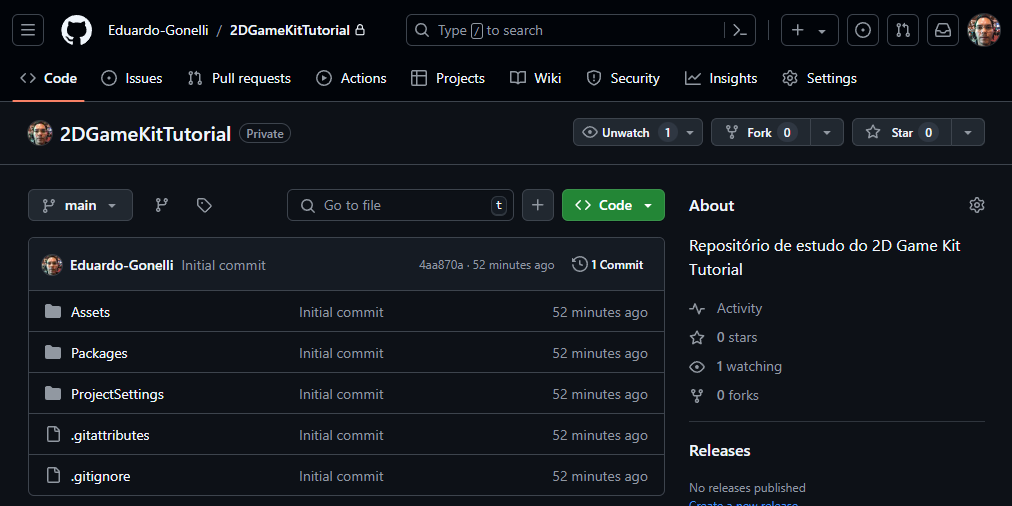Screen dimensions: 1012x506
Task: Click the Go to file search field
Action: click(x=400, y=205)
